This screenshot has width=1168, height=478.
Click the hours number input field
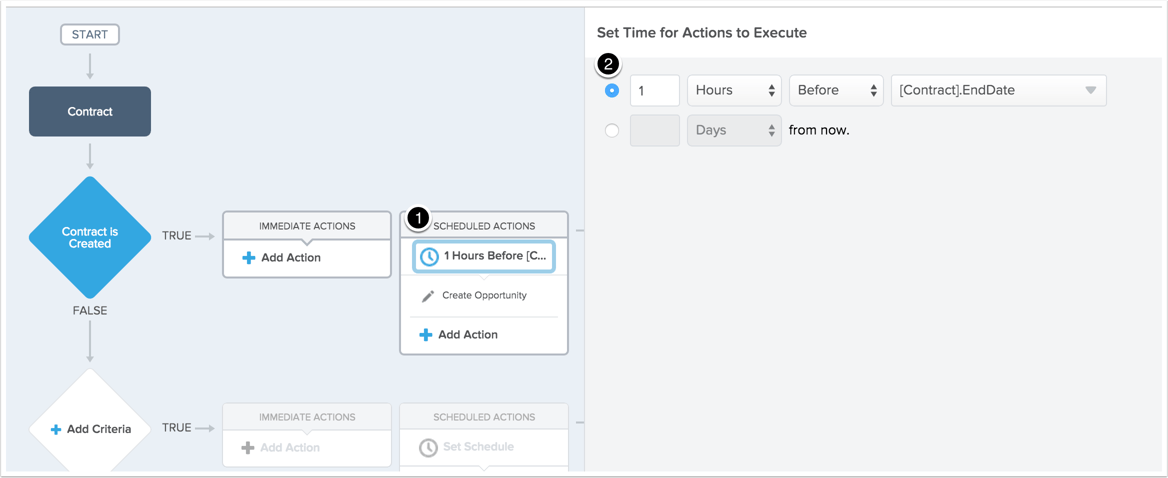click(655, 90)
